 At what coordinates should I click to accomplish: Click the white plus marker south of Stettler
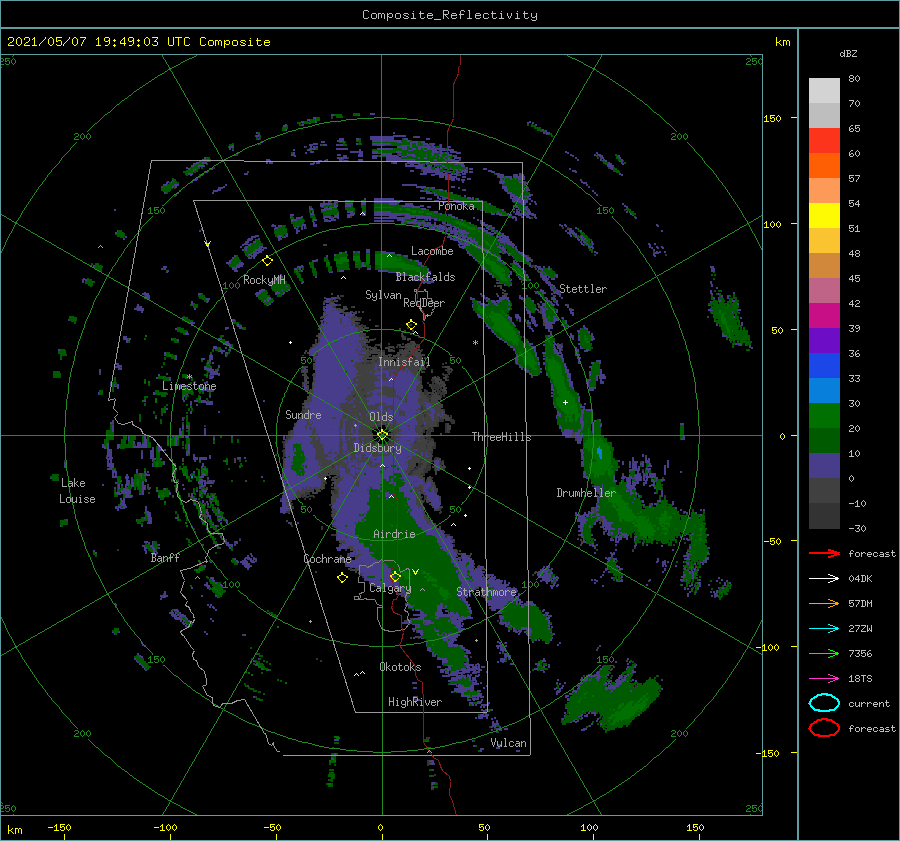tap(565, 402)
